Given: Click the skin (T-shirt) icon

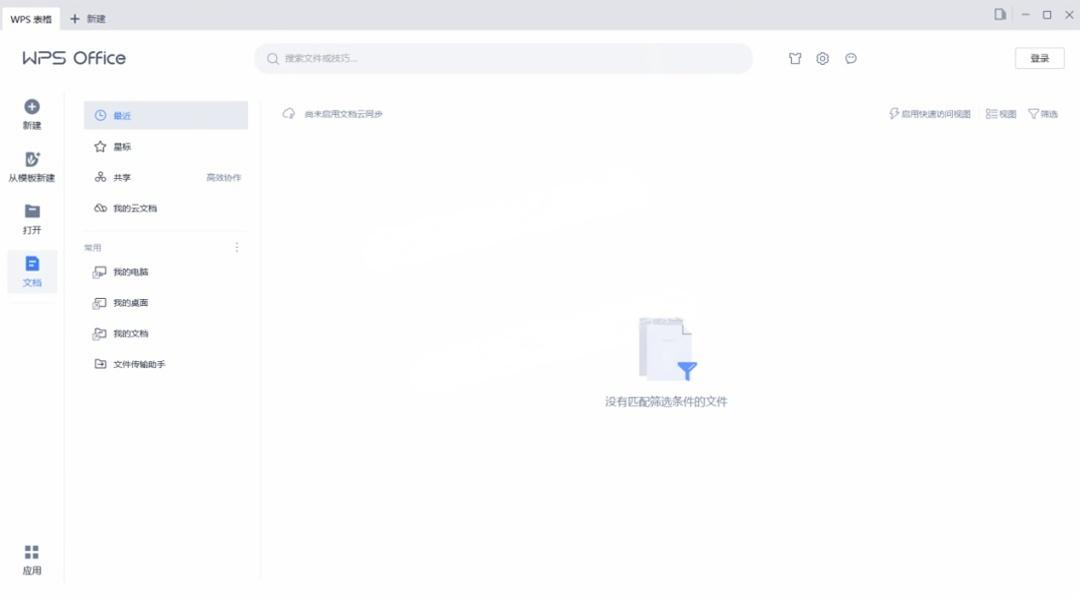Looking at the screenshot, I should [795, 59].
